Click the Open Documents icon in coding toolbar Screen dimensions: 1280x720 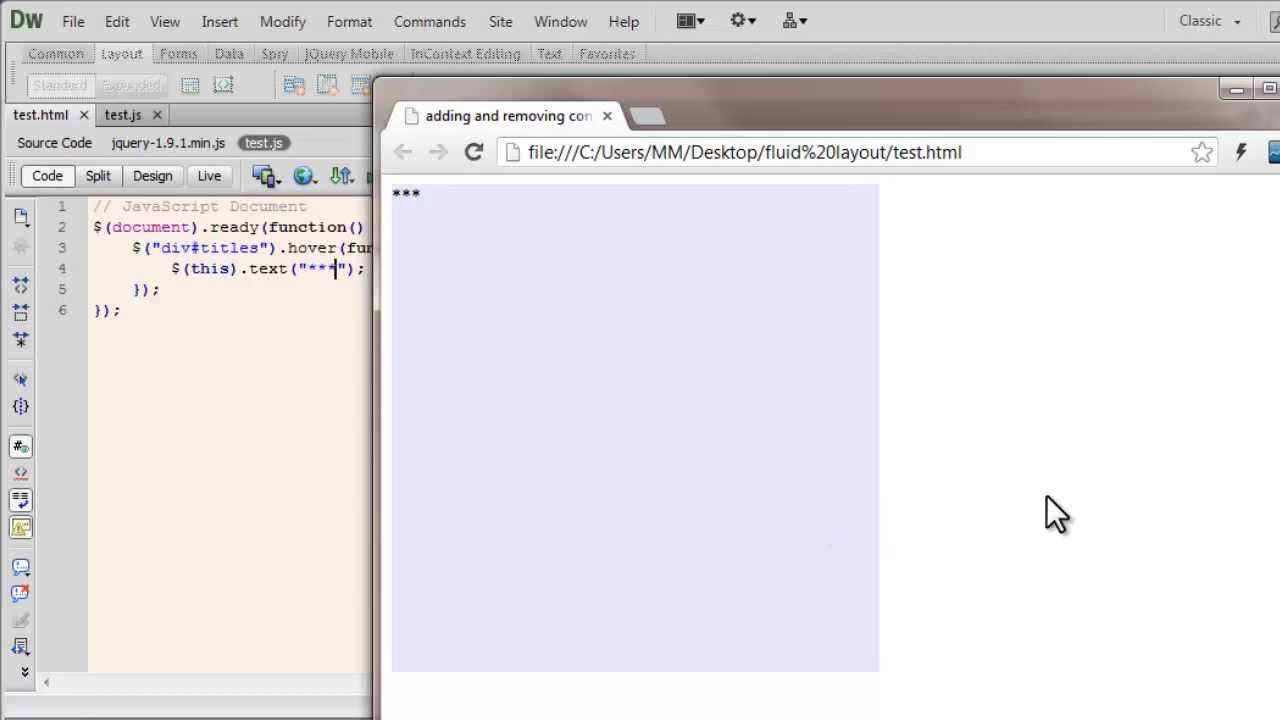(21, 217)
